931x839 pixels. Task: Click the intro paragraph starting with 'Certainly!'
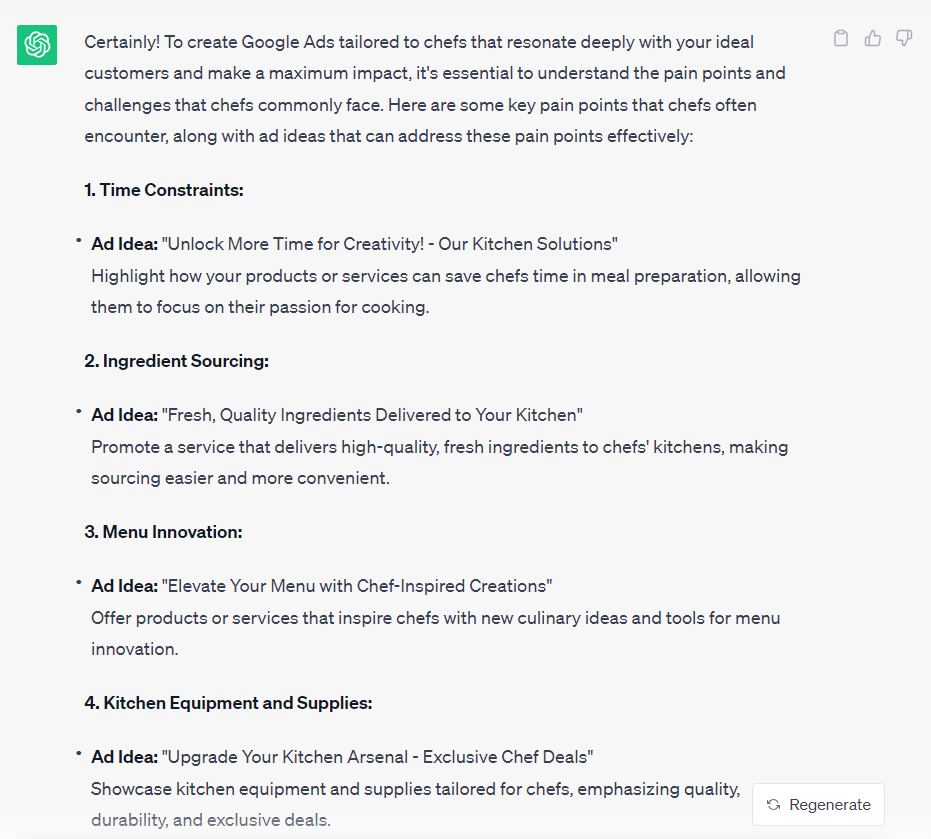(435, 89)
